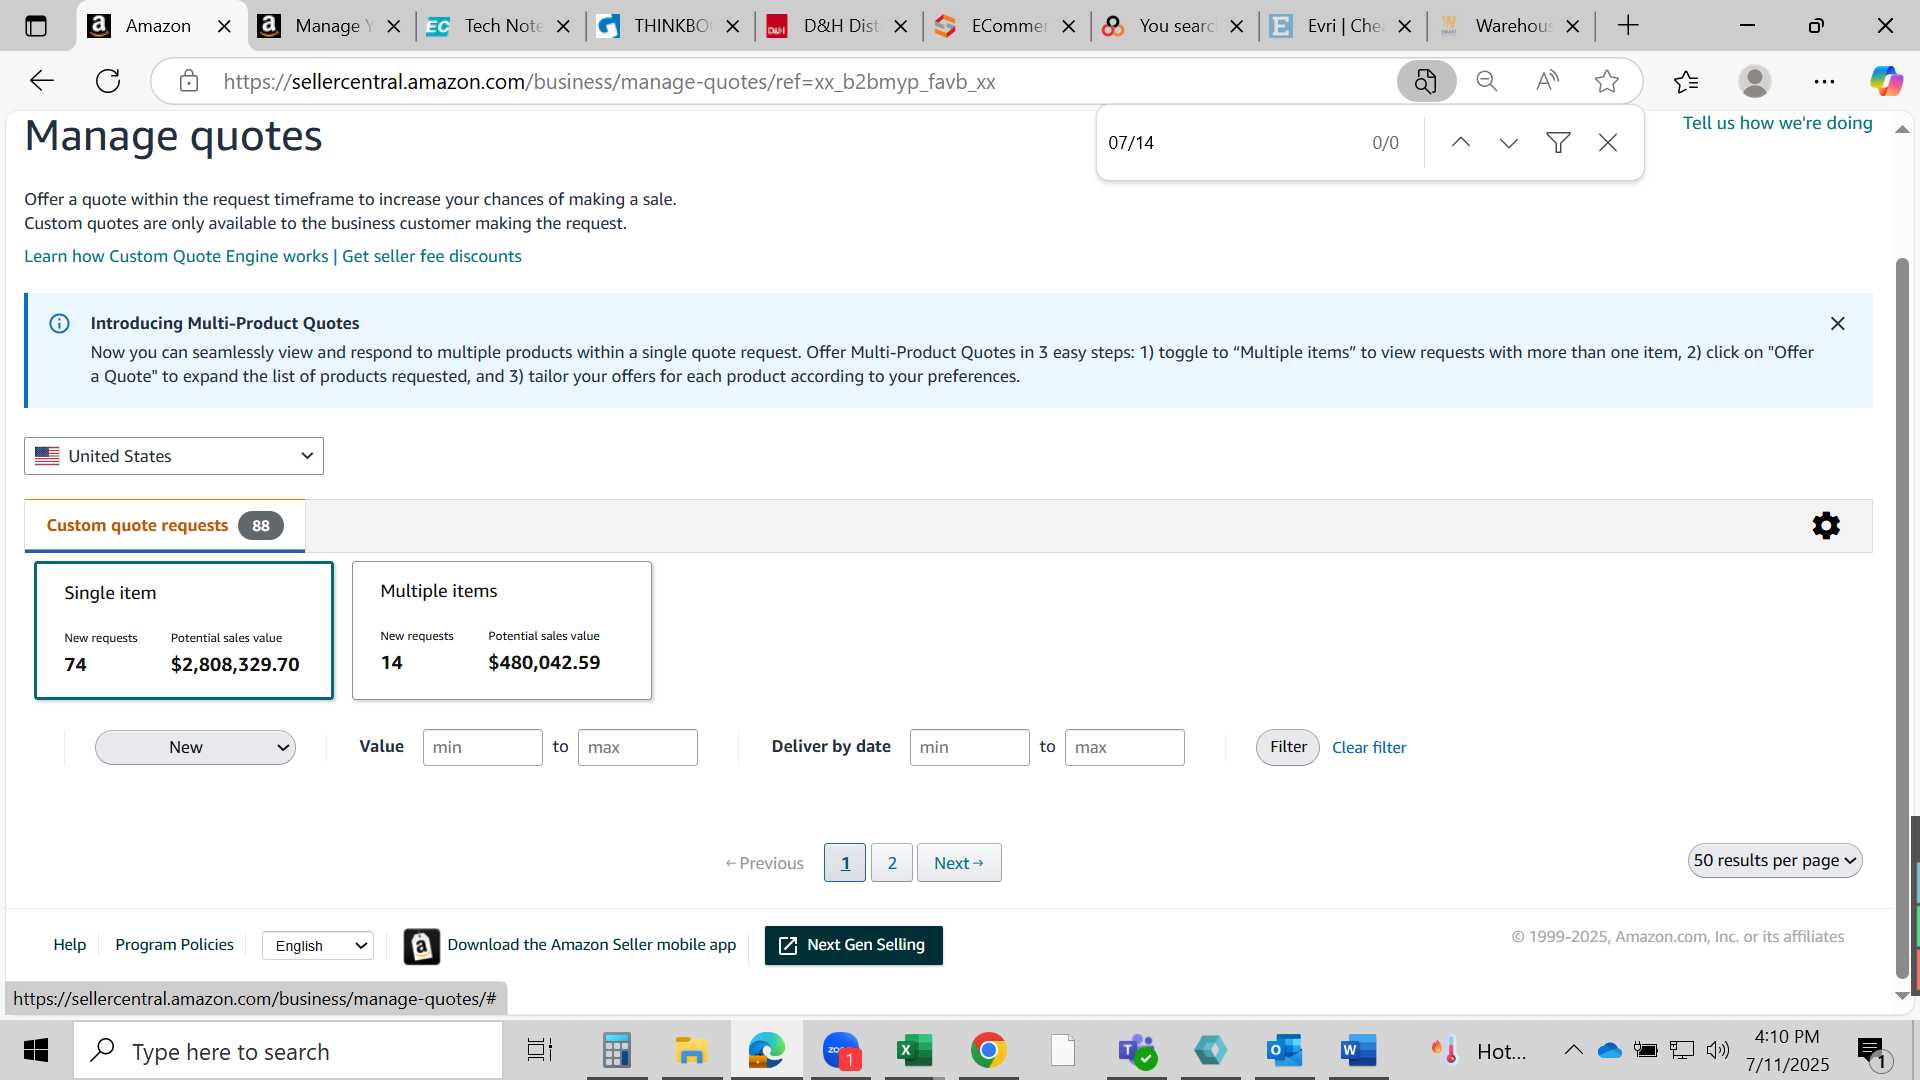Open File Explorer from the taskbar
This screenshot has height=1080, width=1920.
[x=691, y=1051]
